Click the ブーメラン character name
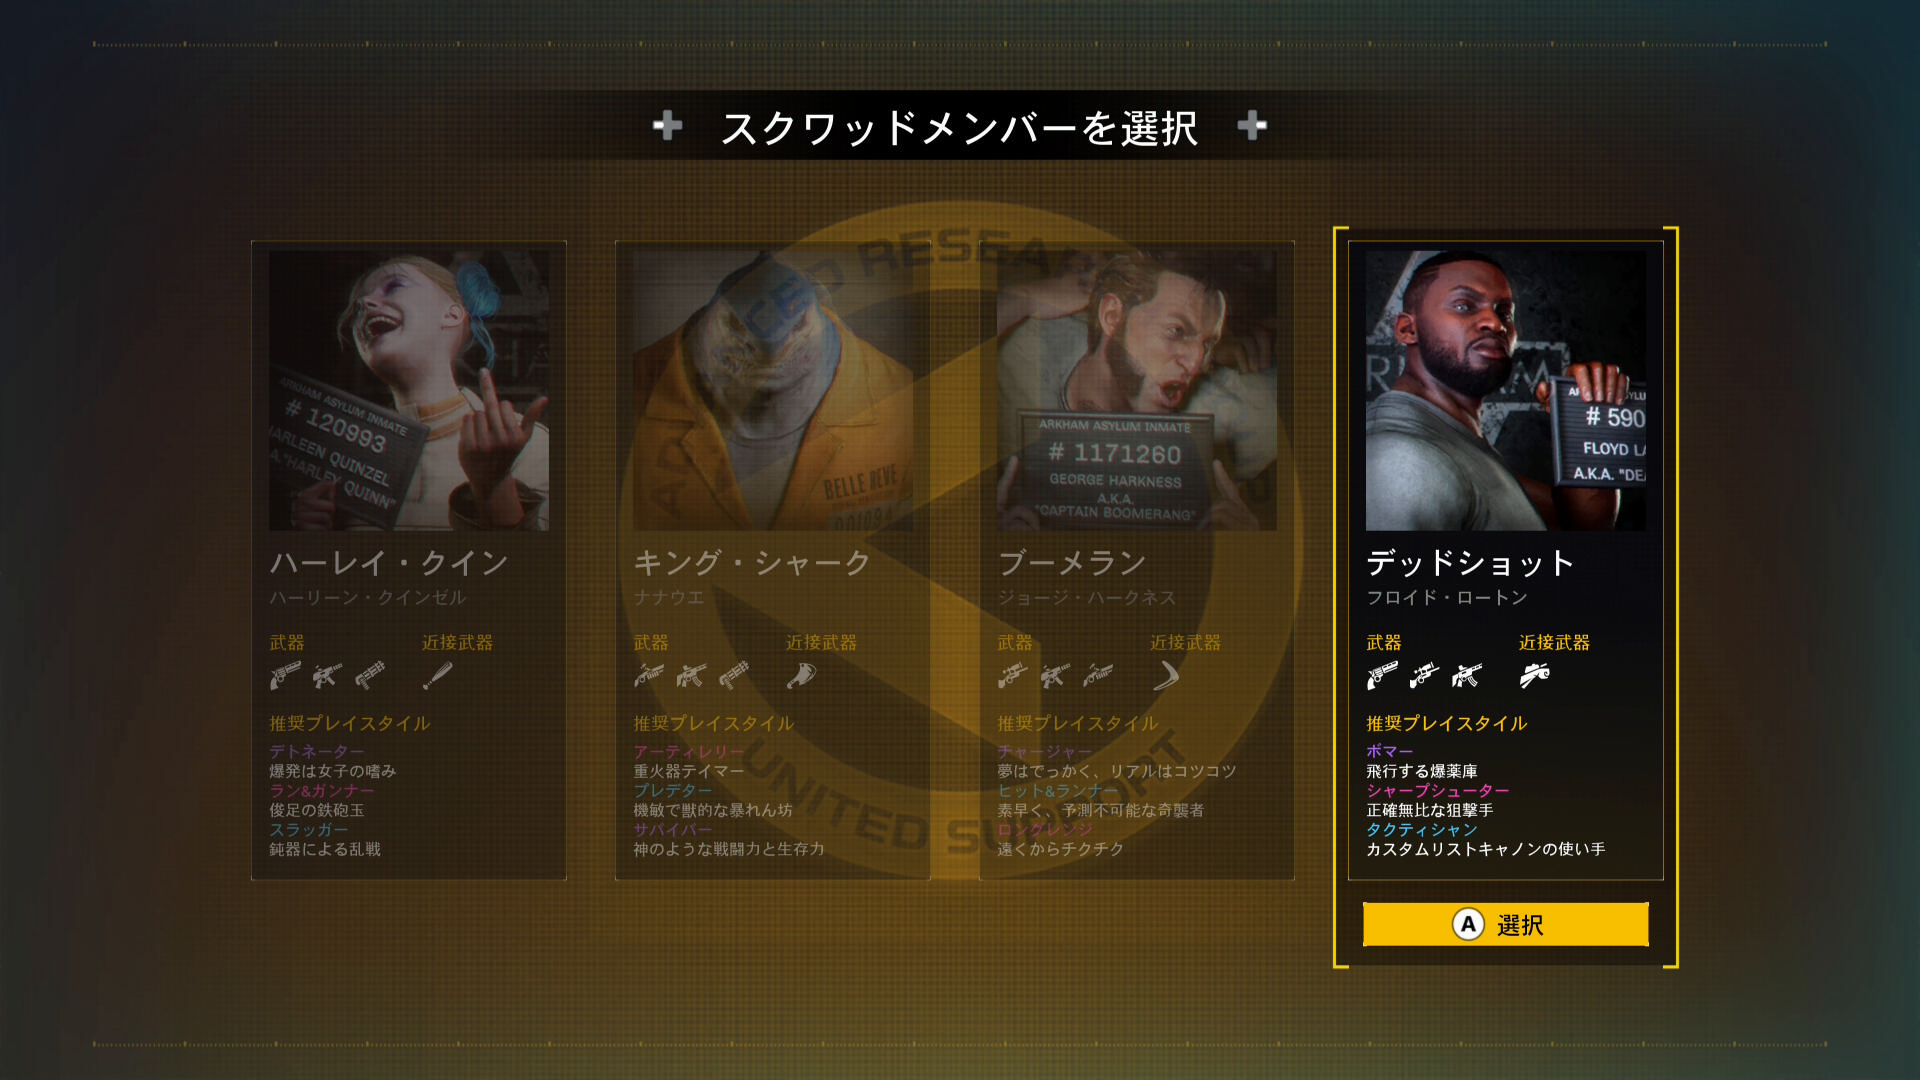1920x1080 pixels. (1072, 563)
